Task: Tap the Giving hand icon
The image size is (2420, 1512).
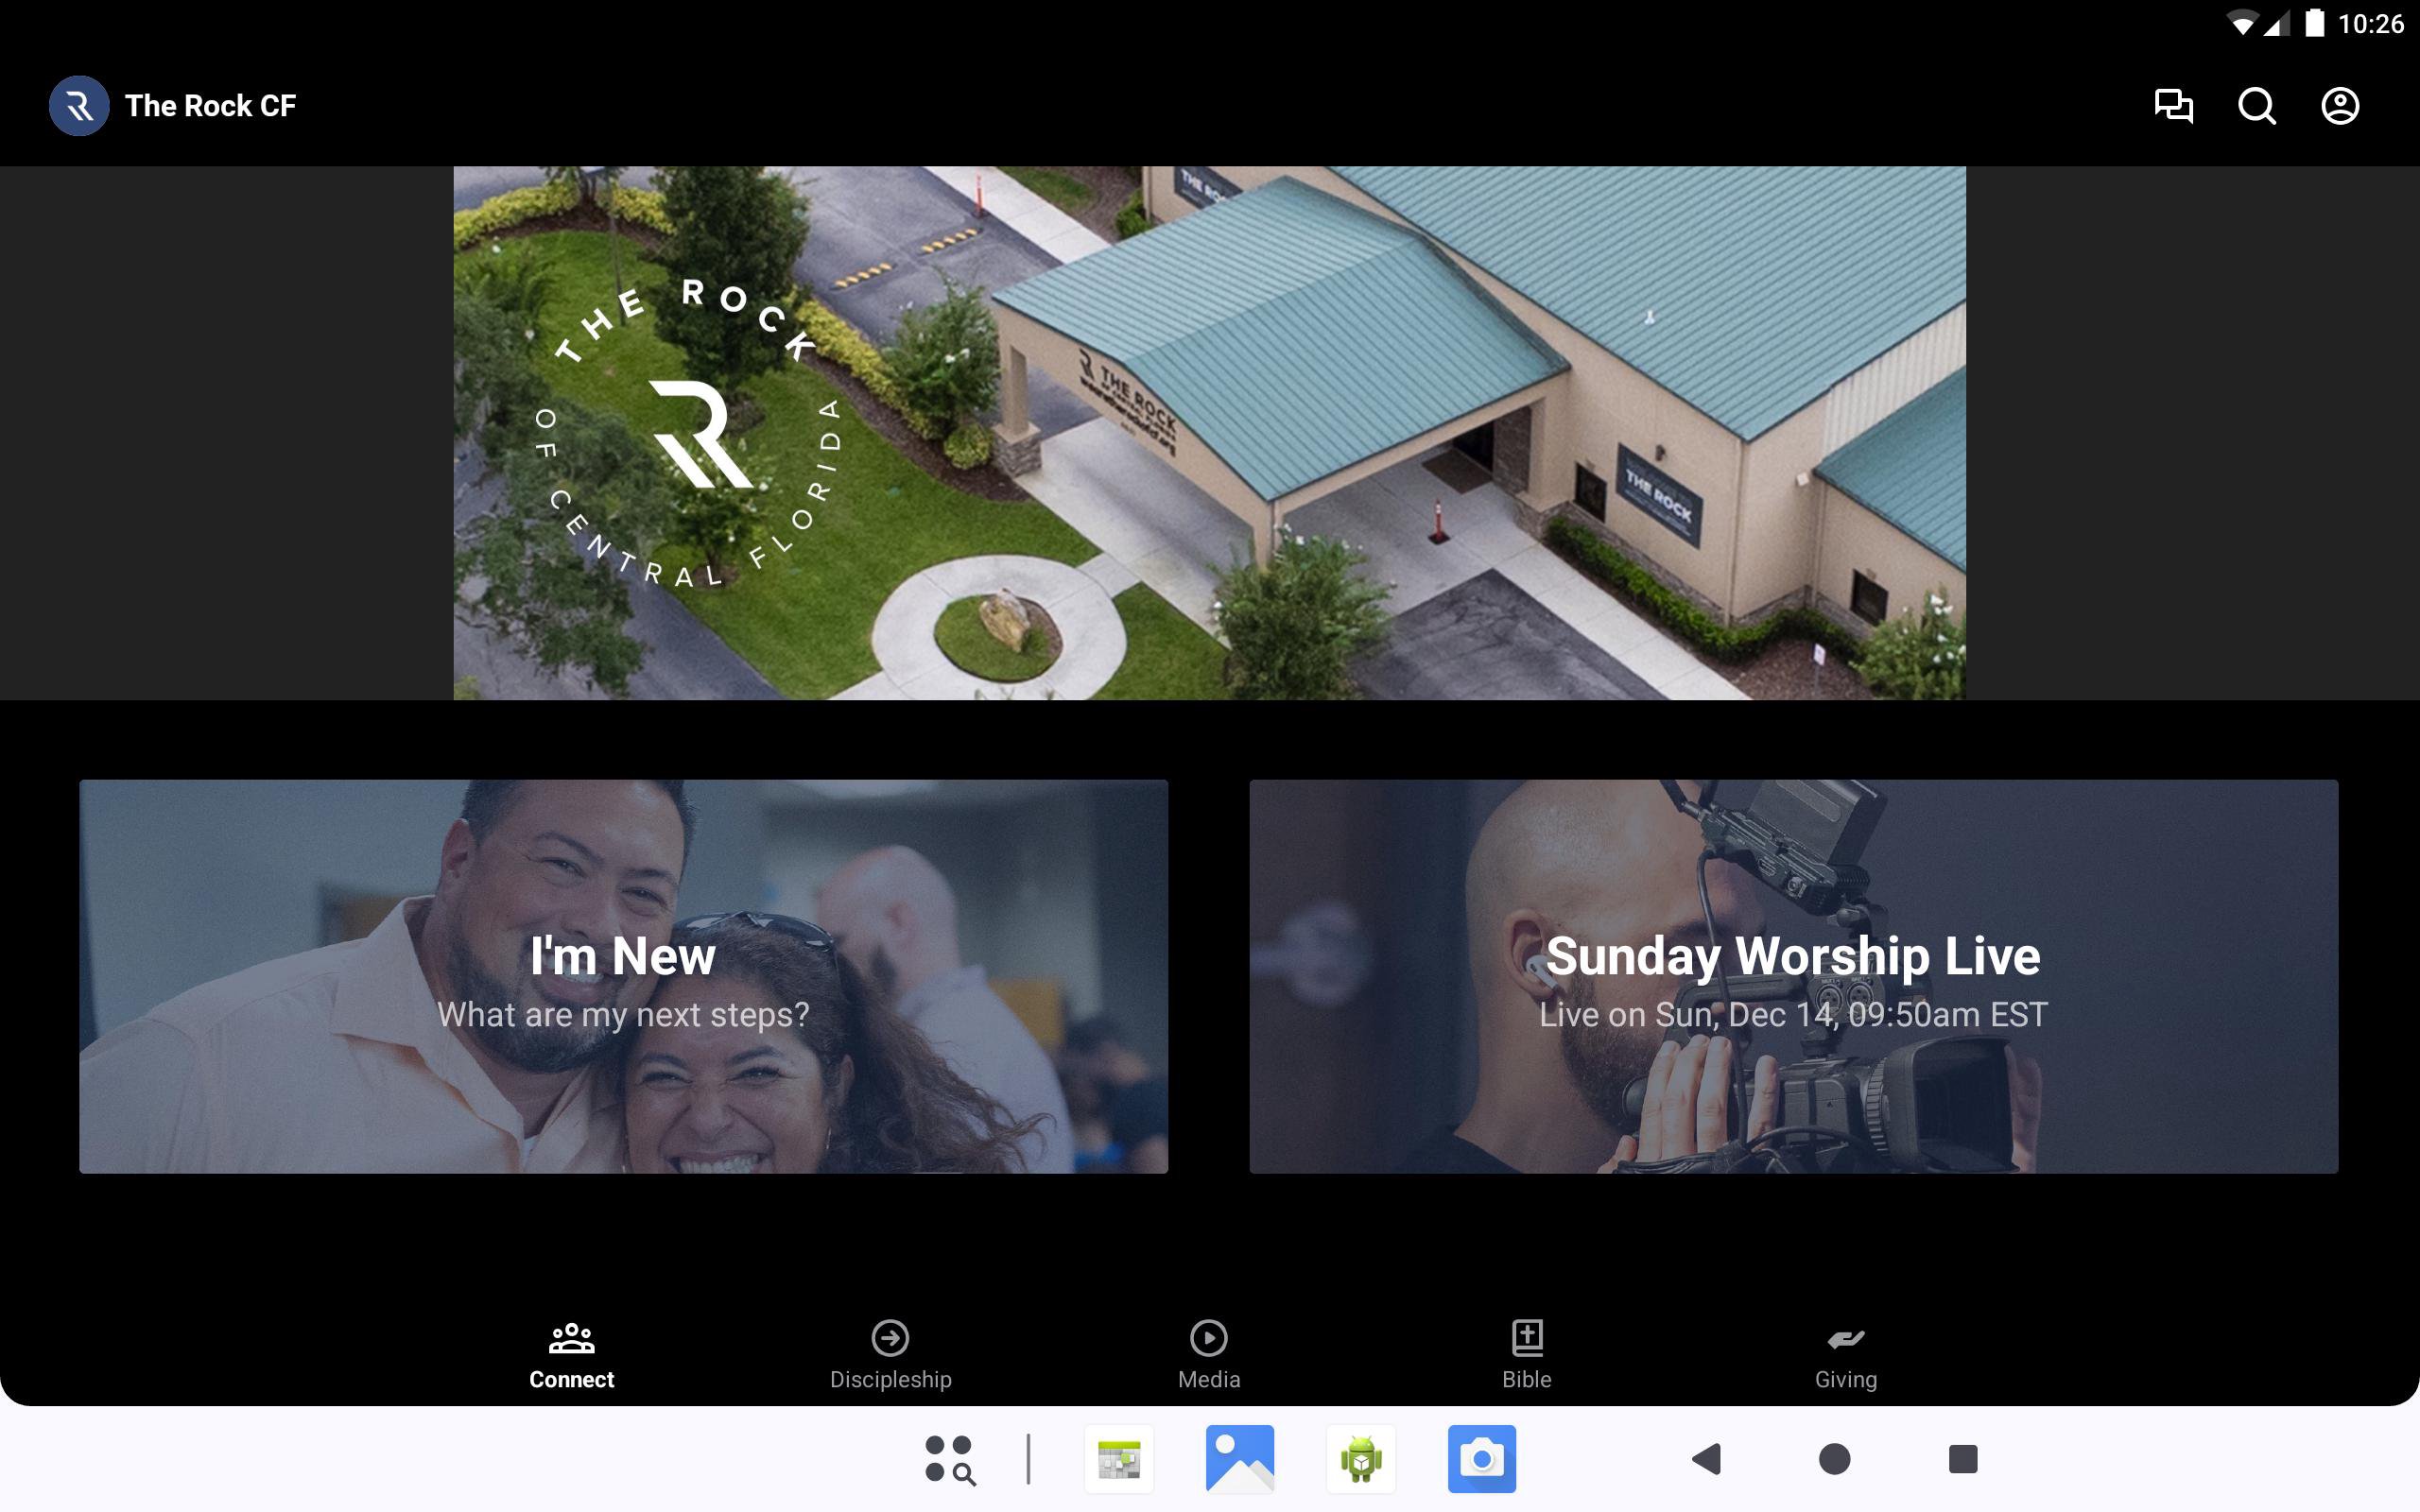Action: pyautogui.click(x=1845, y=1338)
